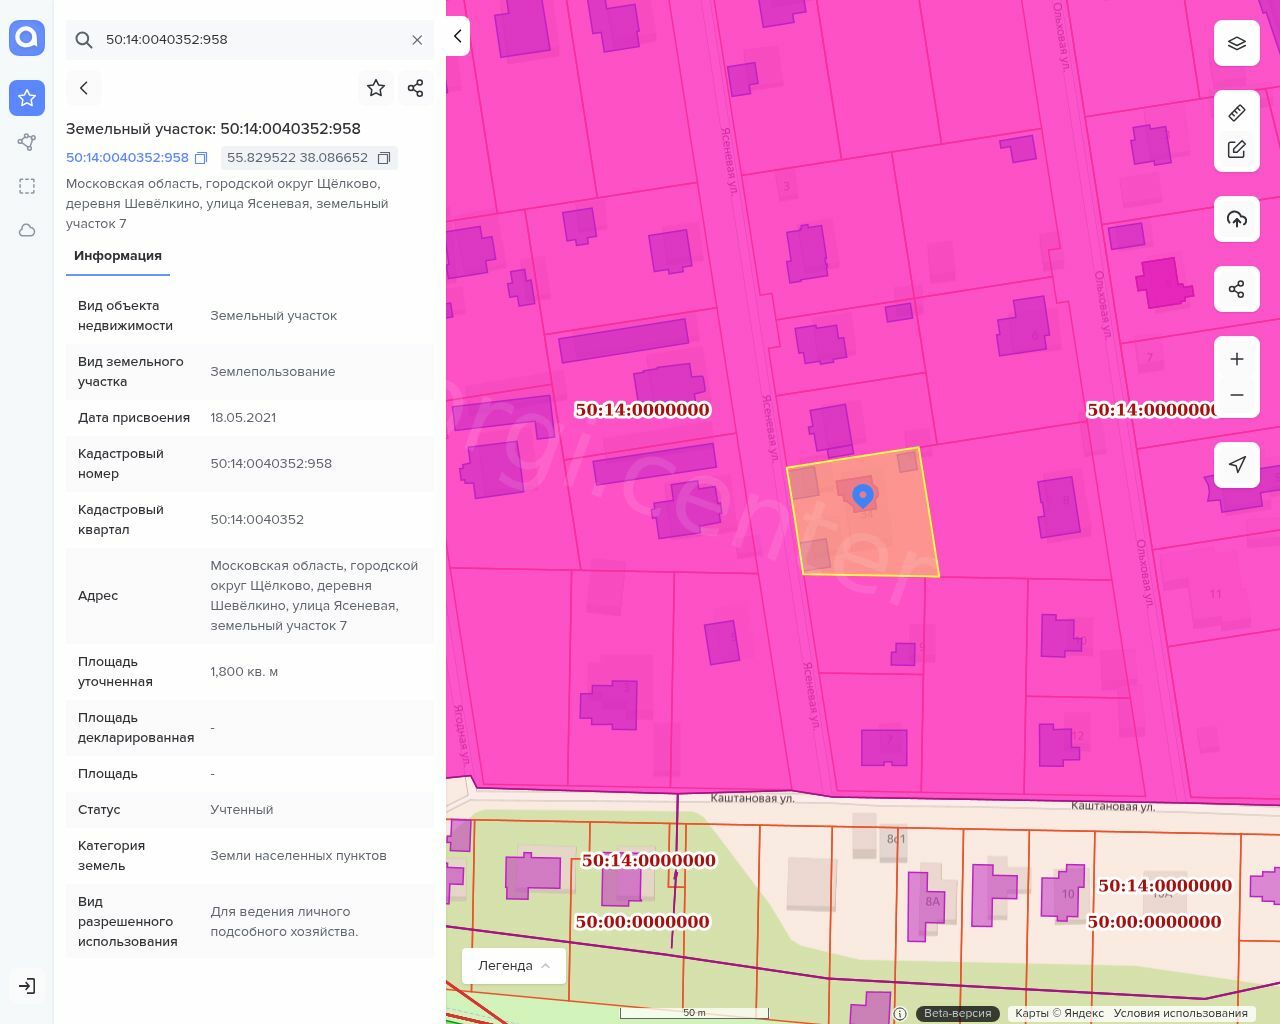Viewport: 1280px width, 1024px height.
Task: Add parcel to favorites with star
Action: (376, 88)
